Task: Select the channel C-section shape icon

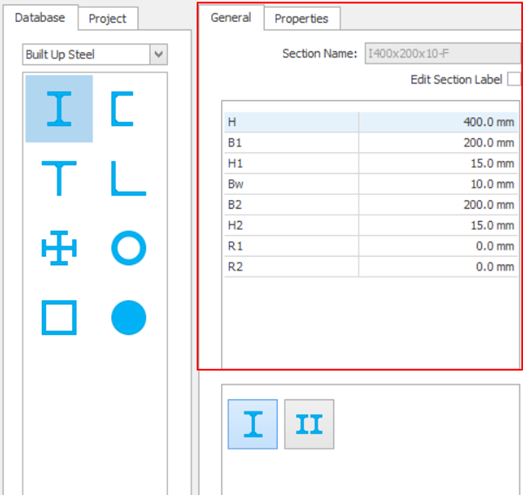Action: coord(122,109)
